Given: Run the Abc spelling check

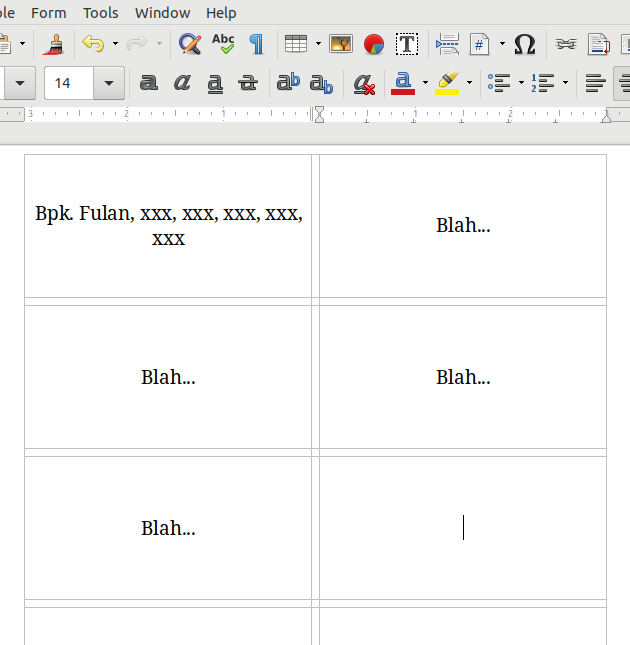Looking at the screenshot, I should 223,44.
